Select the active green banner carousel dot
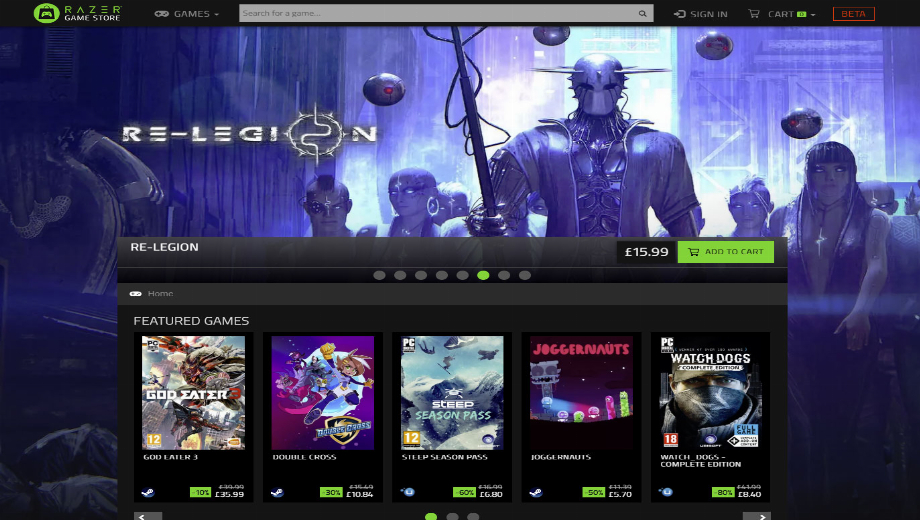The height and width of the screenshot is (520, 920). 483,275
